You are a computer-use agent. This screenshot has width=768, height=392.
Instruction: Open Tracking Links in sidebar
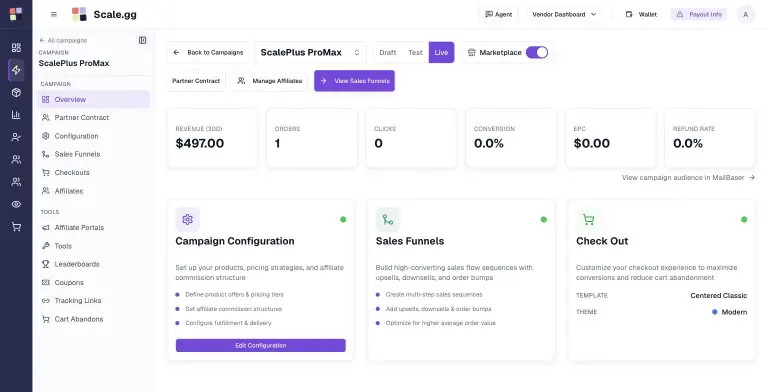(x=93, y=301)
